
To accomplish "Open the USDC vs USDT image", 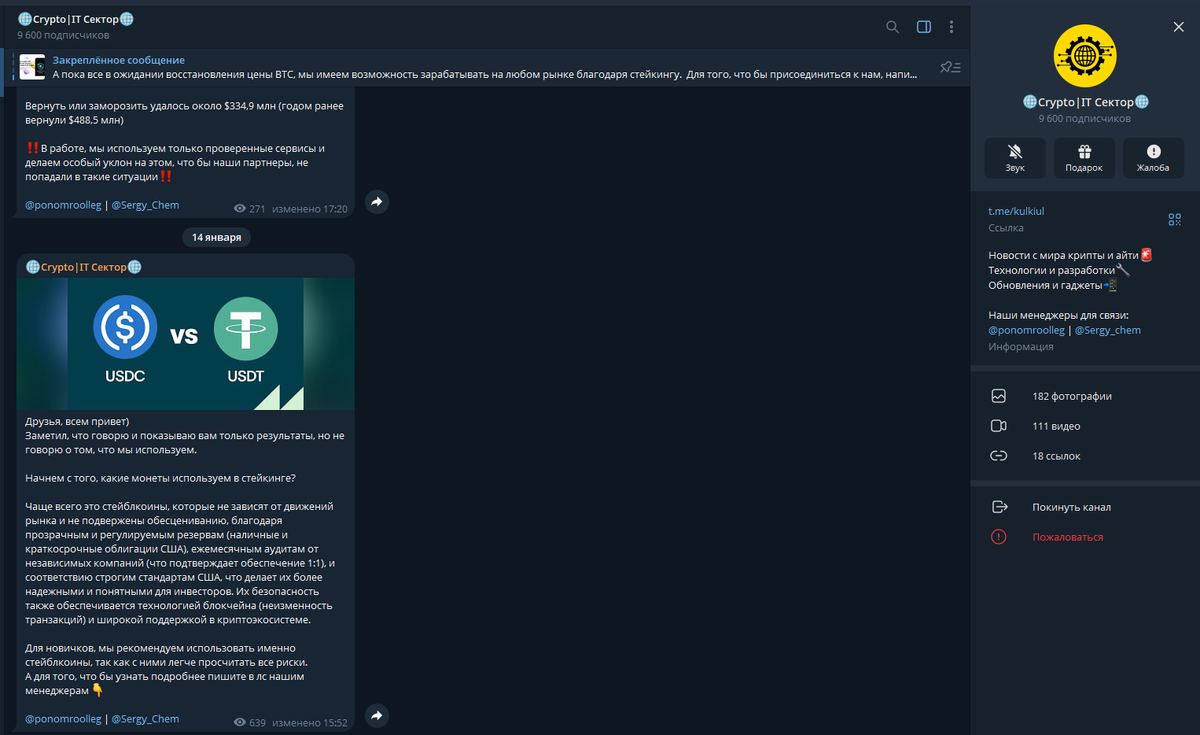I will [x=186, y=343].
